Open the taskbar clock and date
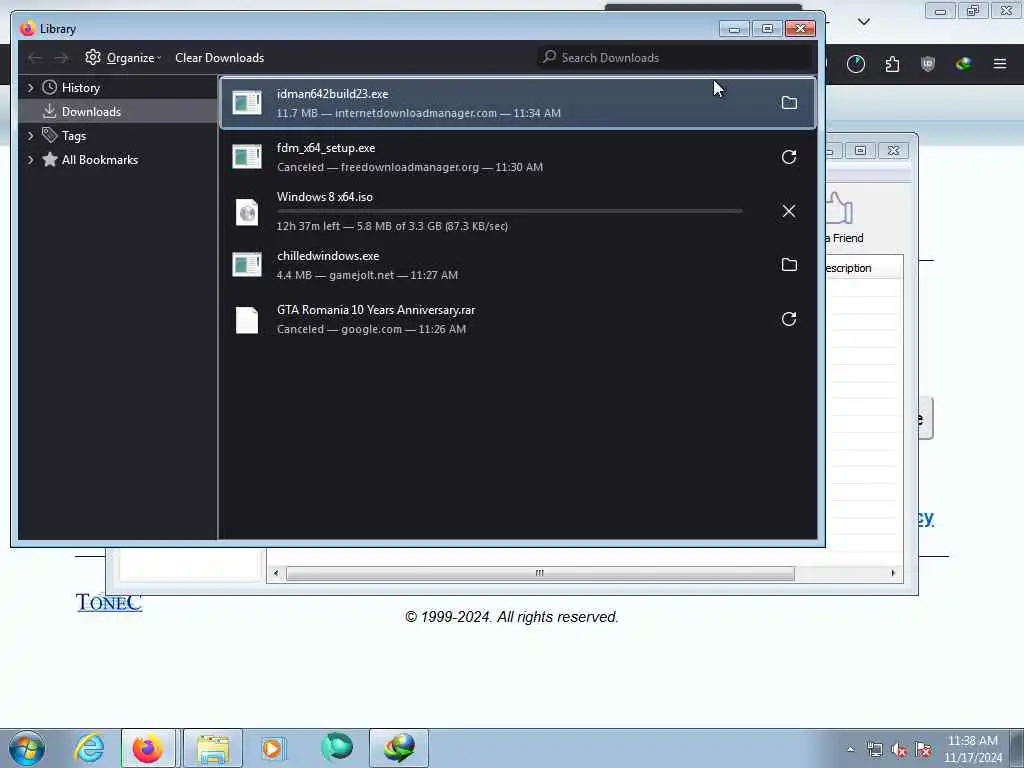The height and width of the screenshot is (768, 1024). (973, 749)
